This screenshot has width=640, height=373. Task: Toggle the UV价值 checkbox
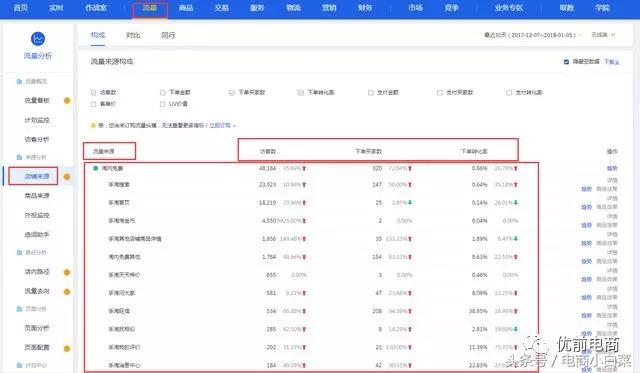coord(162,104)
